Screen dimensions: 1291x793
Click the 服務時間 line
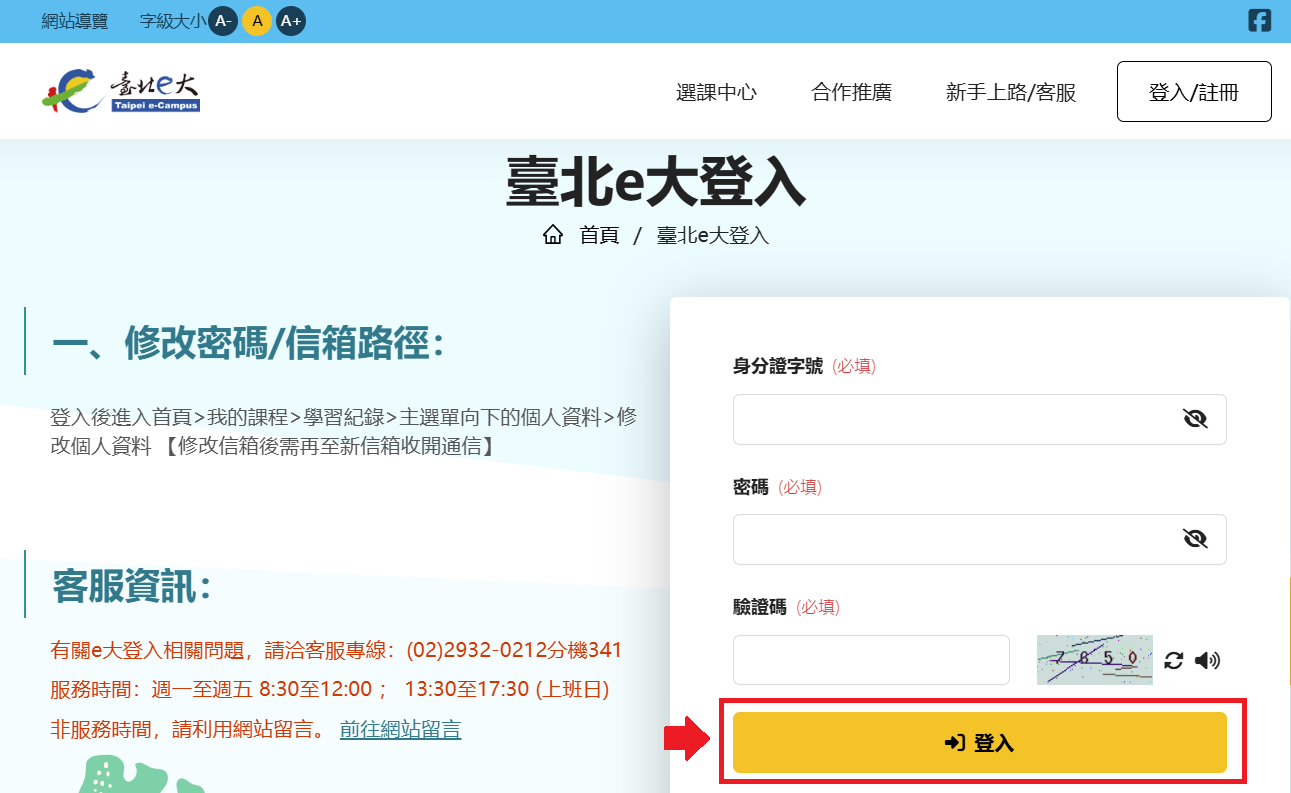point(329,689)
